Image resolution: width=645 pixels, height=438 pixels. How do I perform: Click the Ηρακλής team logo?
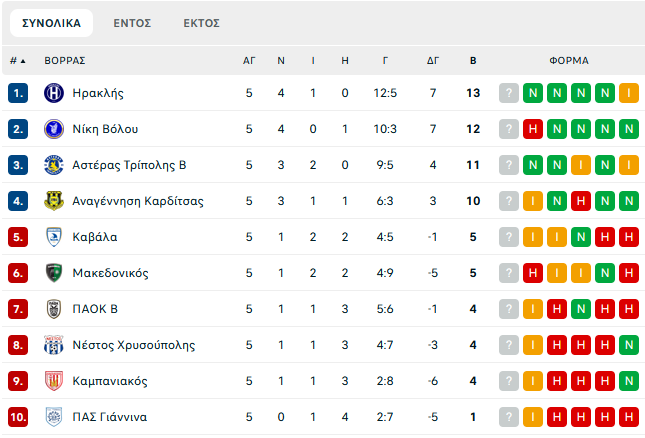(x=54, y=93)
